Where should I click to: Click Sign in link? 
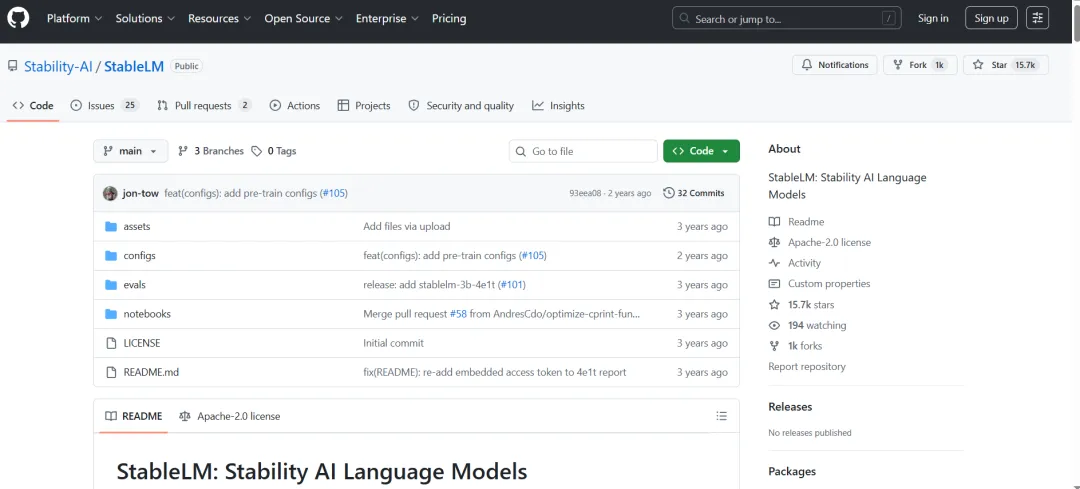933,19
